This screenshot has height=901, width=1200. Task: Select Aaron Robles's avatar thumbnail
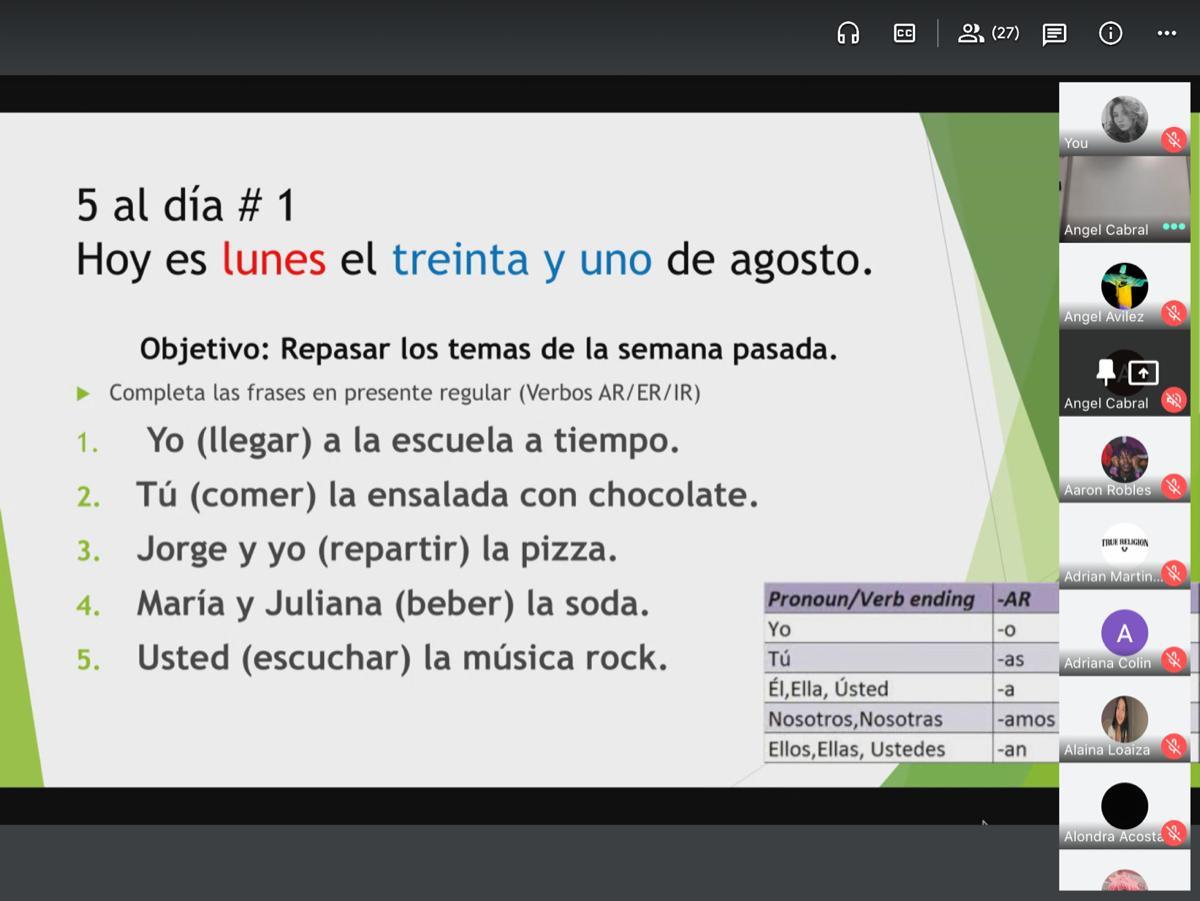[1124, 460]
